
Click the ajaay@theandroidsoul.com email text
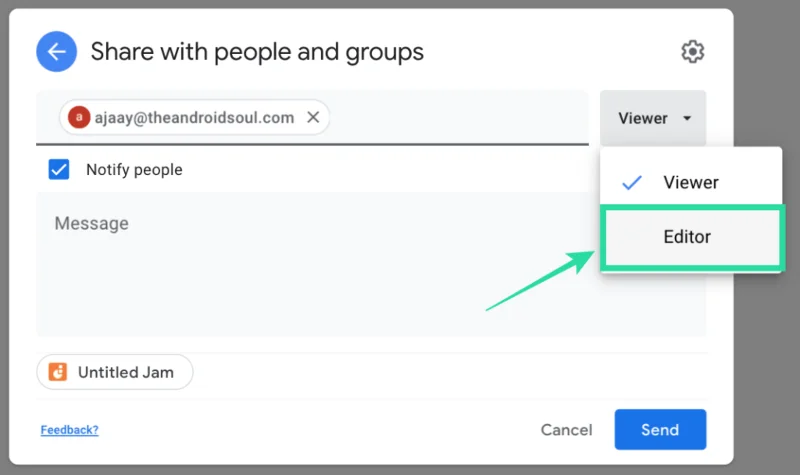[195, 118]
